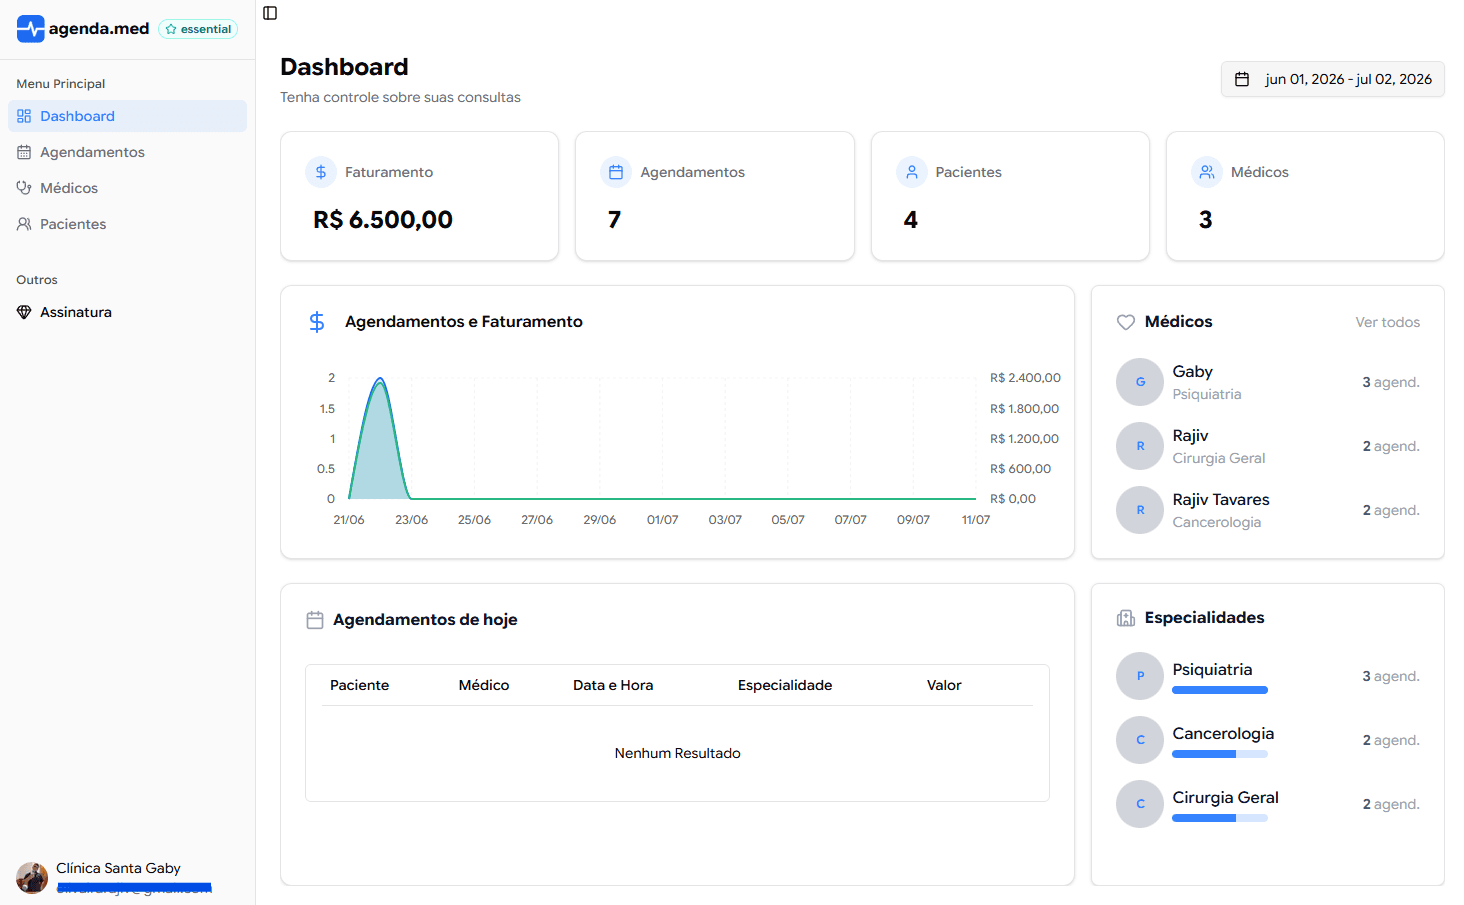This screenshot has height=905, width=1464.
Task: Click the 01/07 date label on chart
Action: tap(662, 520)
